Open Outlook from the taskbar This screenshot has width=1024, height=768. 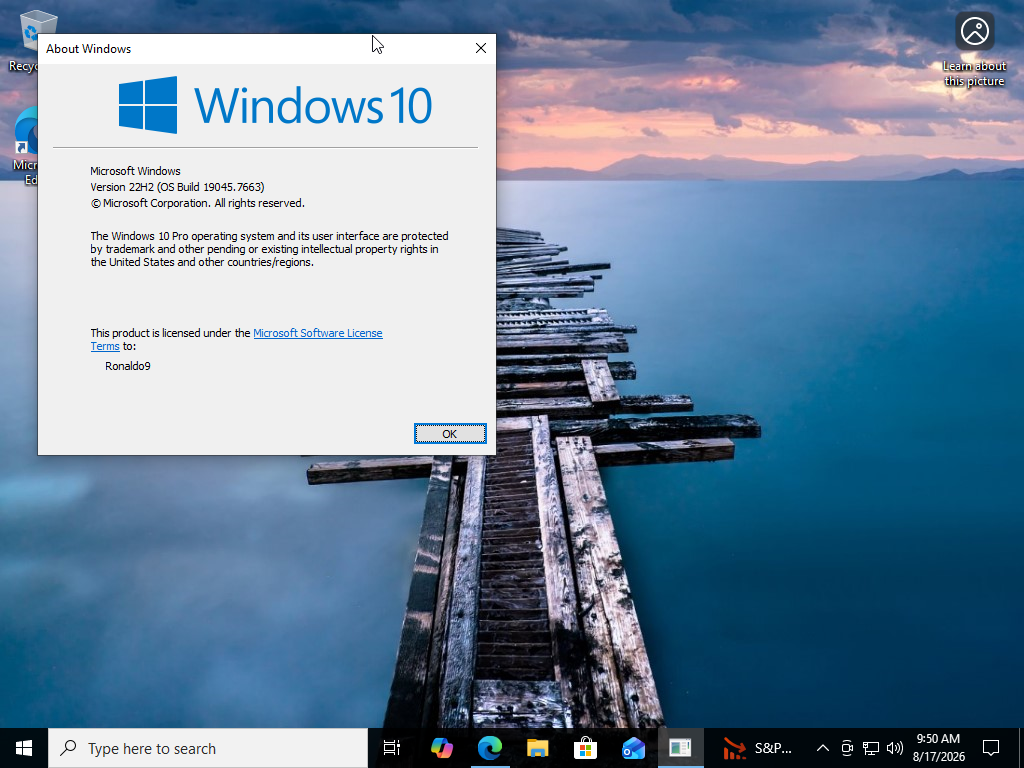click(633, 748)
